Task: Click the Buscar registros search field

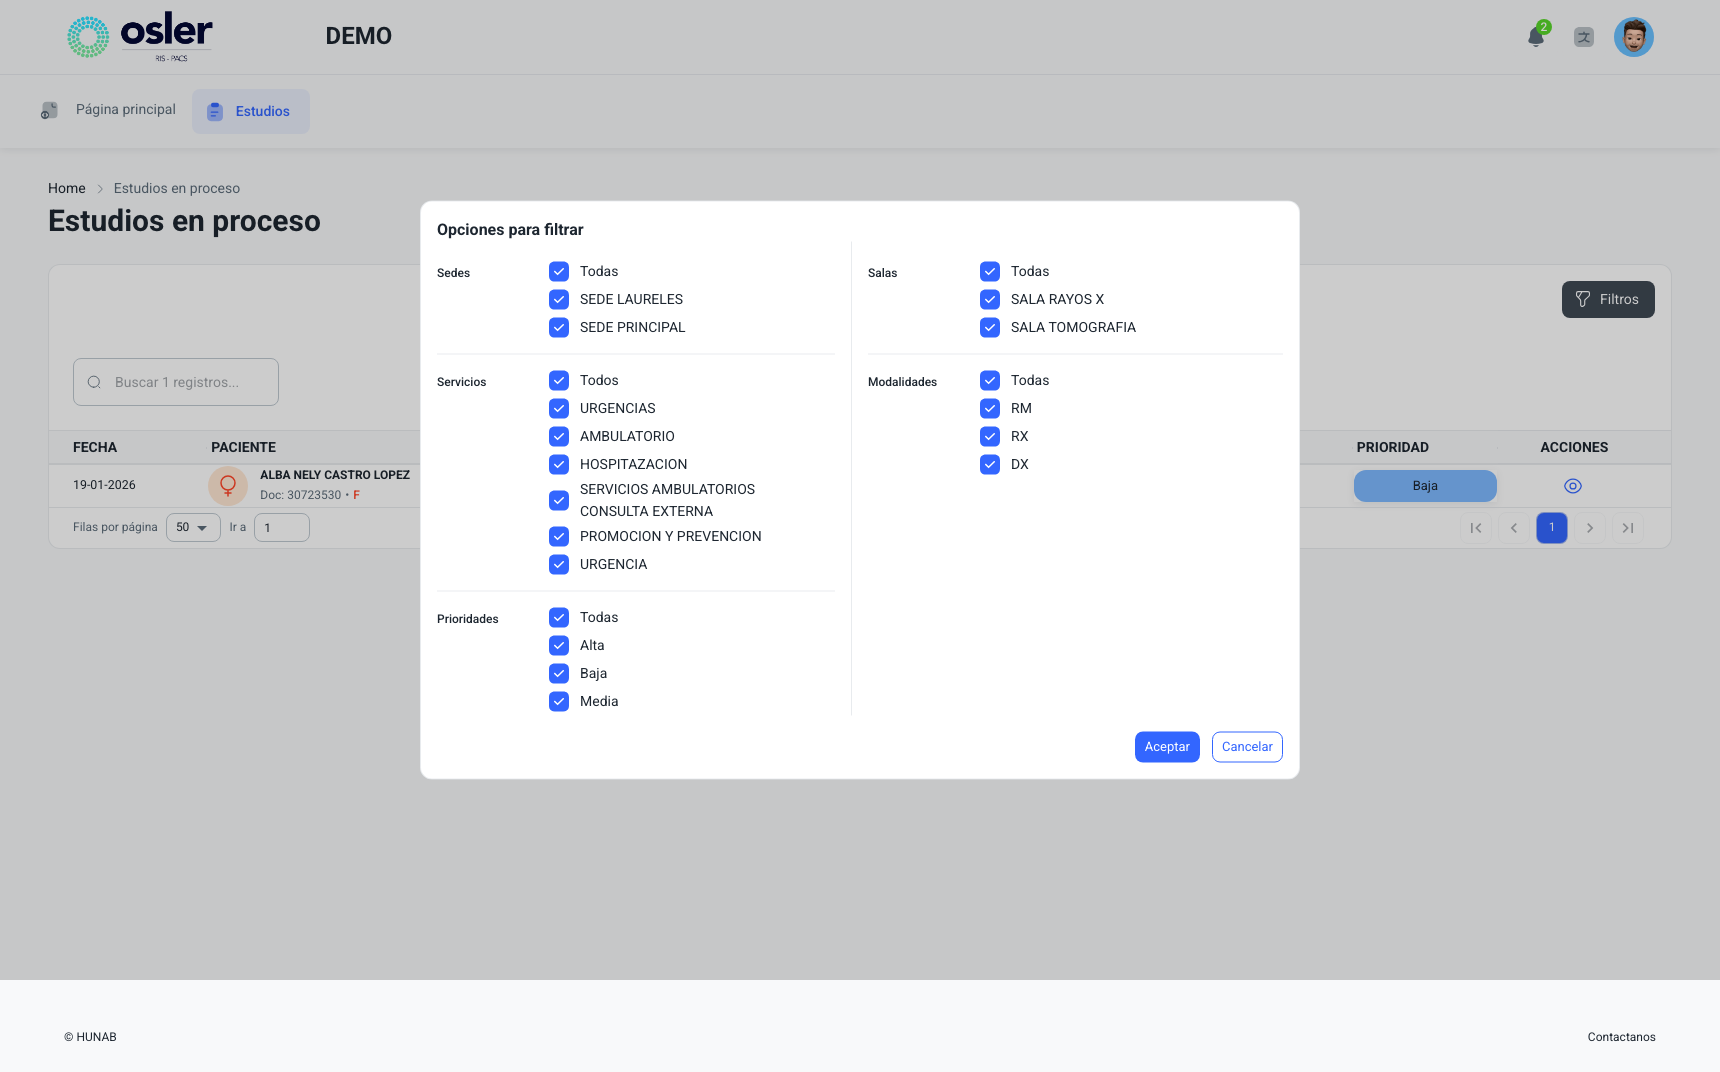Action: 176,382
